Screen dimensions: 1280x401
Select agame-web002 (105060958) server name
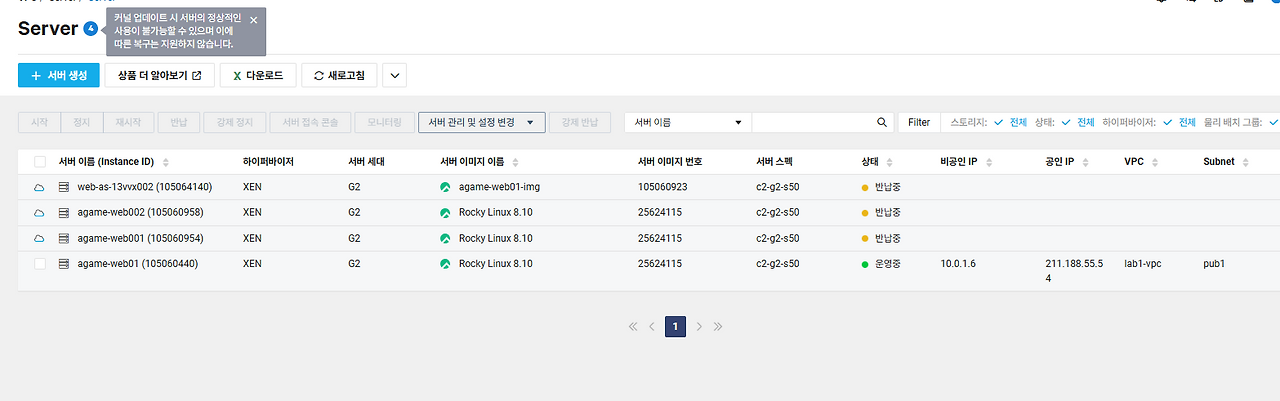click(x=141, y=213)
